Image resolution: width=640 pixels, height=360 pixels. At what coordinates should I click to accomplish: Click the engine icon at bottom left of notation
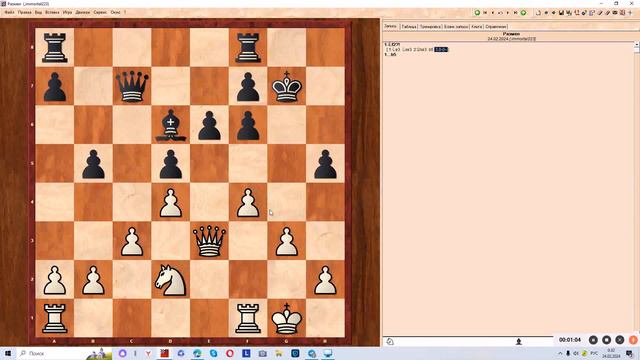[390, 341]
